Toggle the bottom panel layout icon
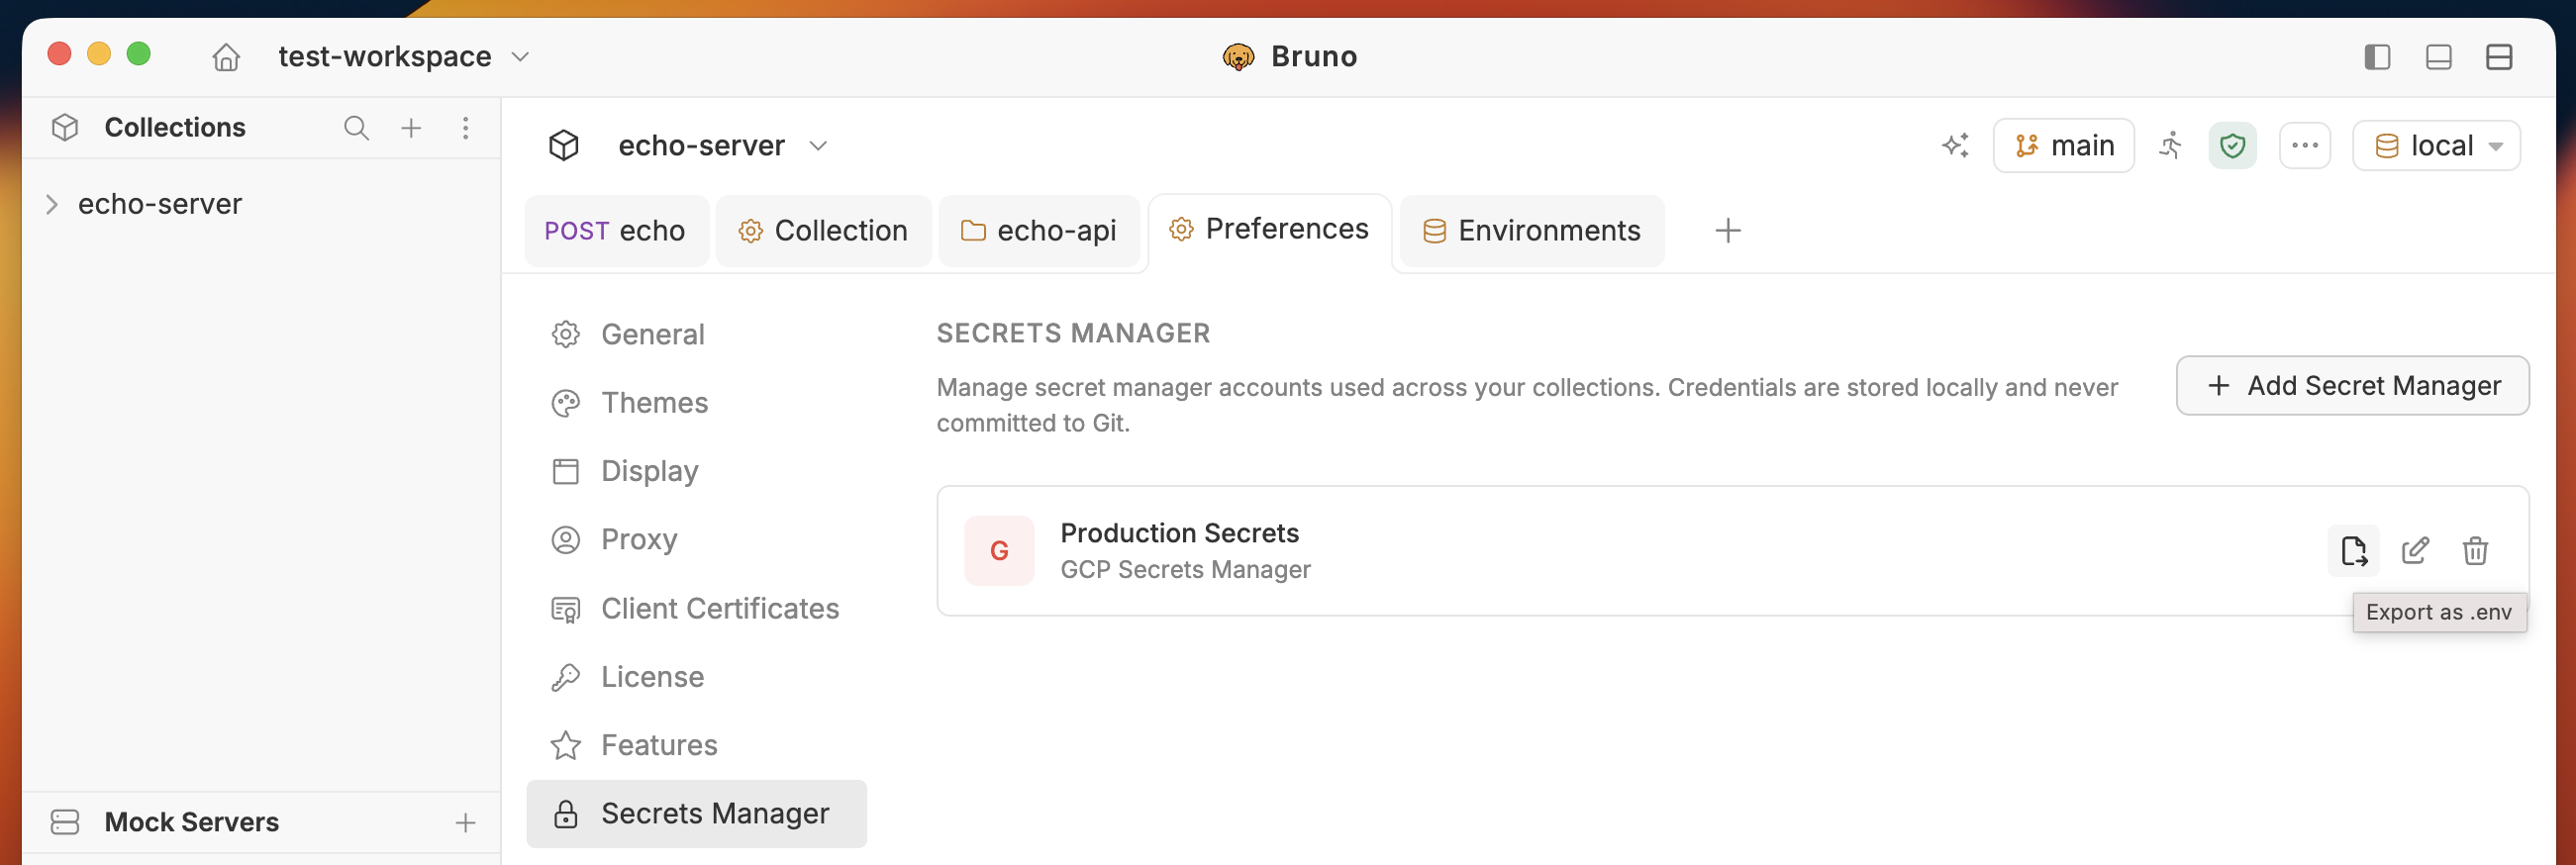This screenshot has width=2576, height=865. (2438, 57)
